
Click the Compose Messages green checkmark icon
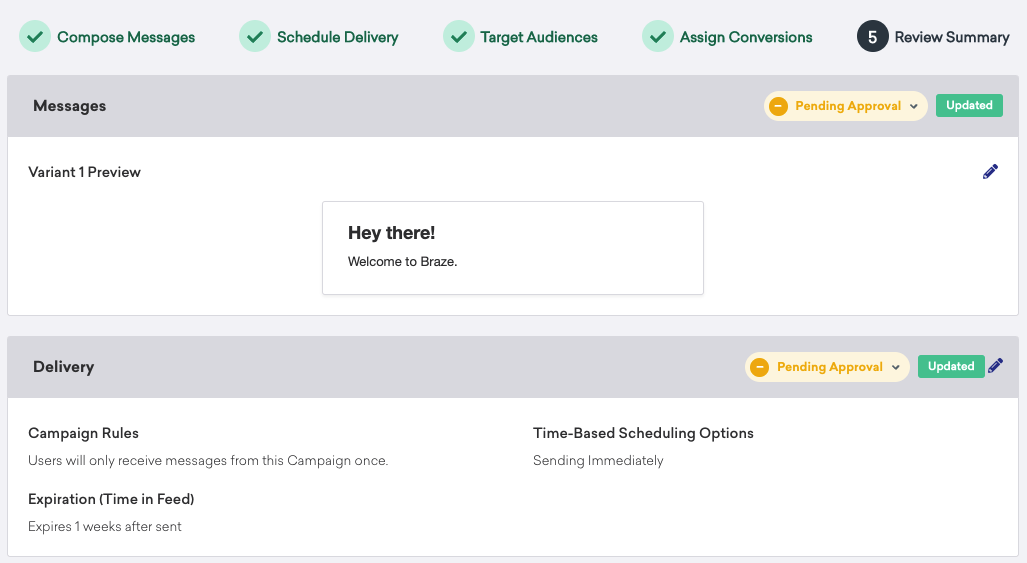click(35, 36)
